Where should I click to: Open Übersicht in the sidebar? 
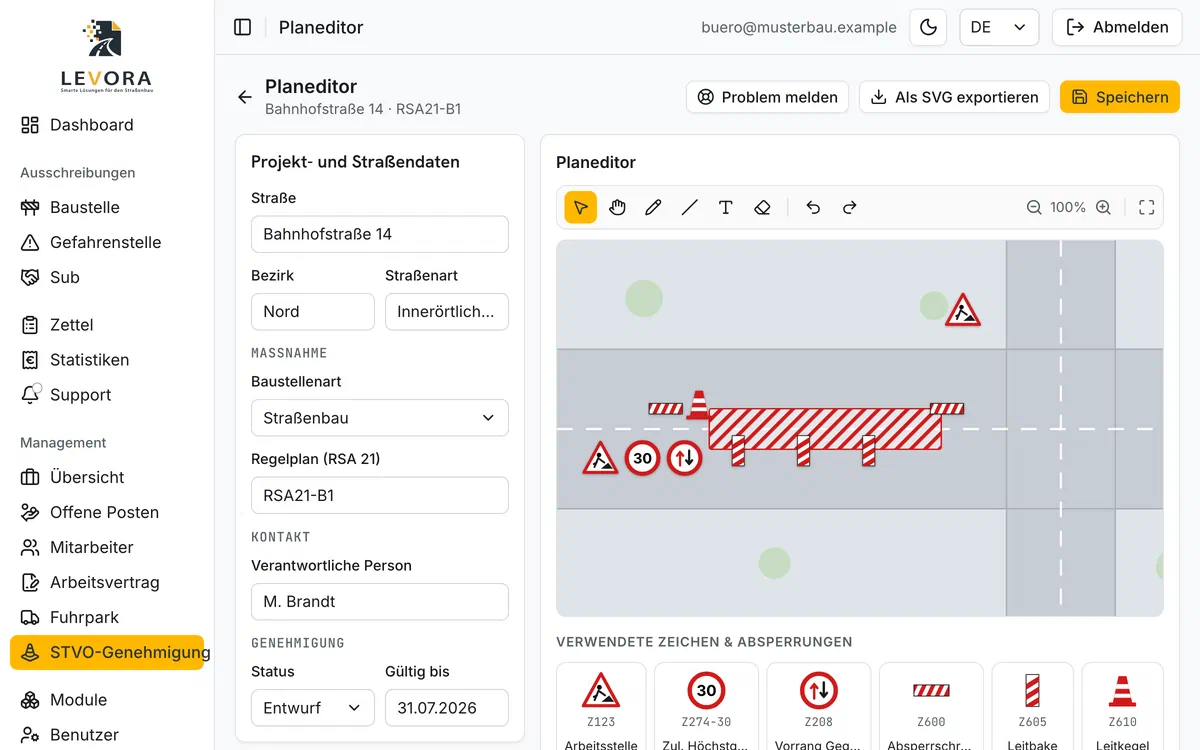(107, 477)
